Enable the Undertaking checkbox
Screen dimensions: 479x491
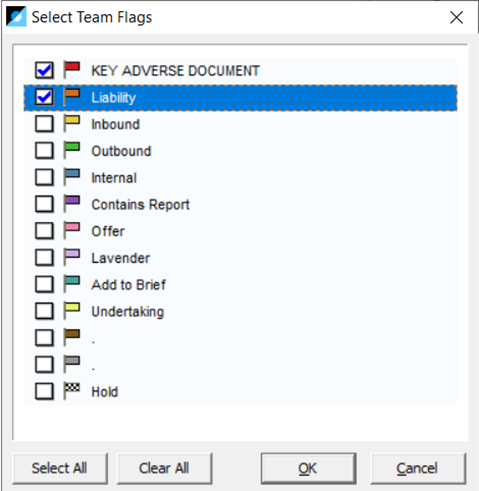tap(44, 311)
